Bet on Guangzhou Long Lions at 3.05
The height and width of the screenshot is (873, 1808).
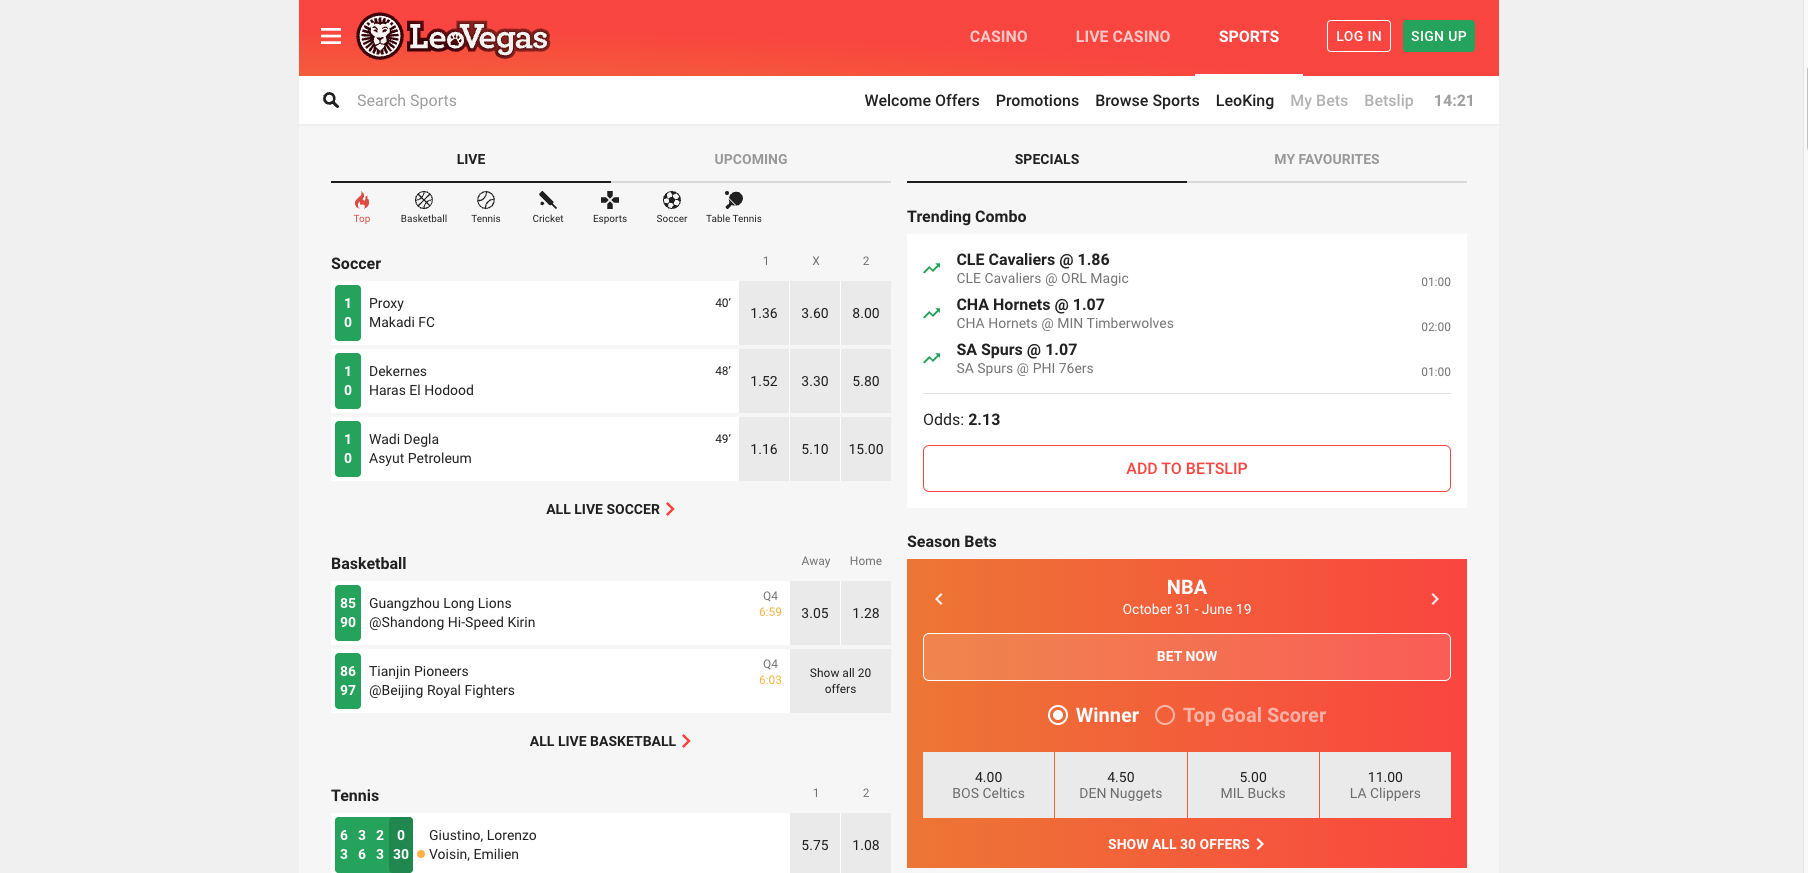click(815, 613)
